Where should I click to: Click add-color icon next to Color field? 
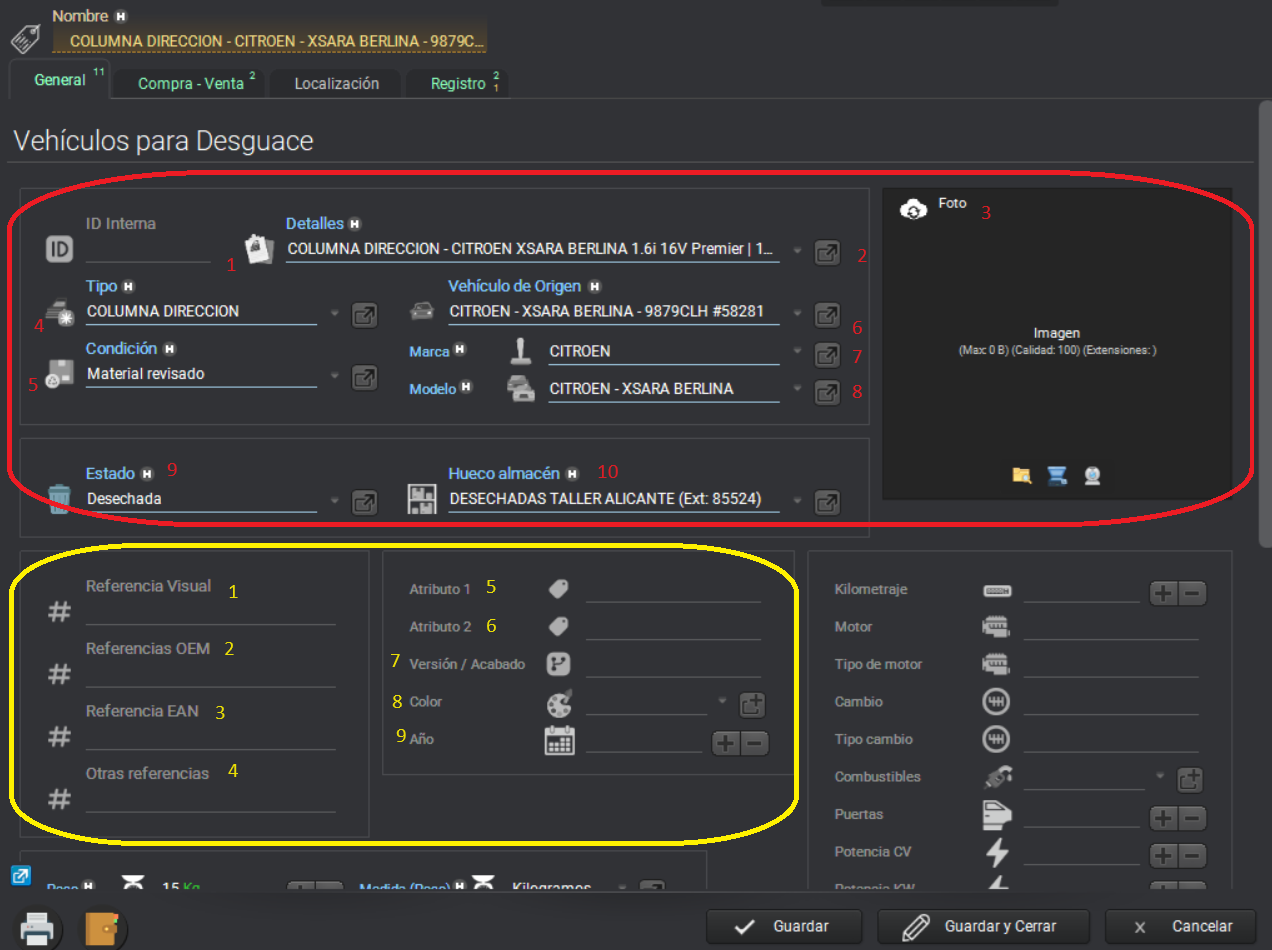tap(752, 704)
